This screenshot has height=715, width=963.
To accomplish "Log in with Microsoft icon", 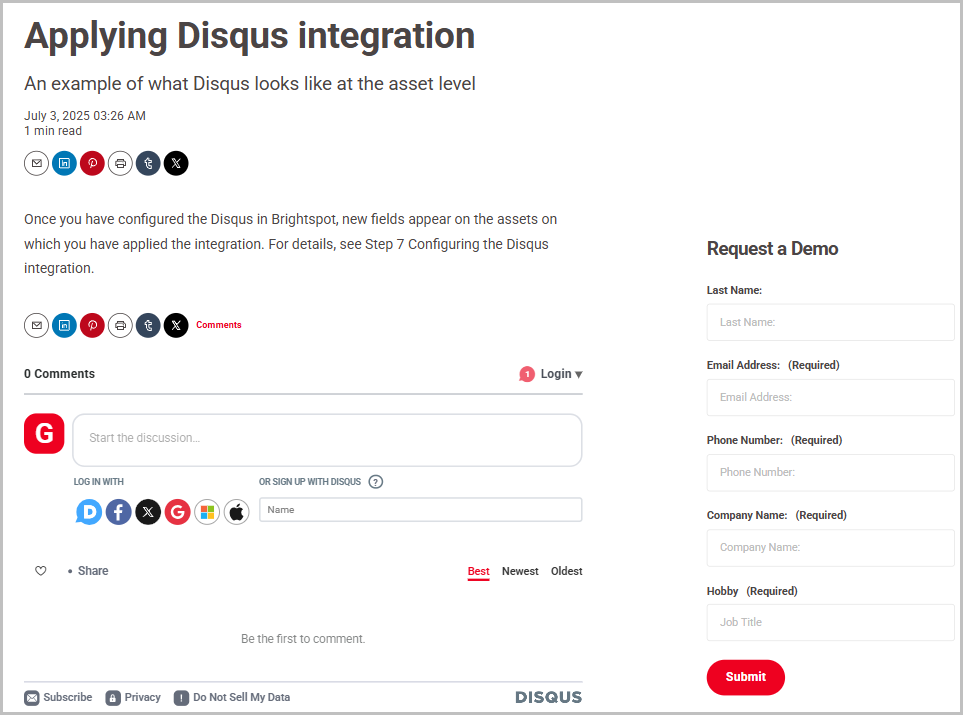I will point(207,513).
